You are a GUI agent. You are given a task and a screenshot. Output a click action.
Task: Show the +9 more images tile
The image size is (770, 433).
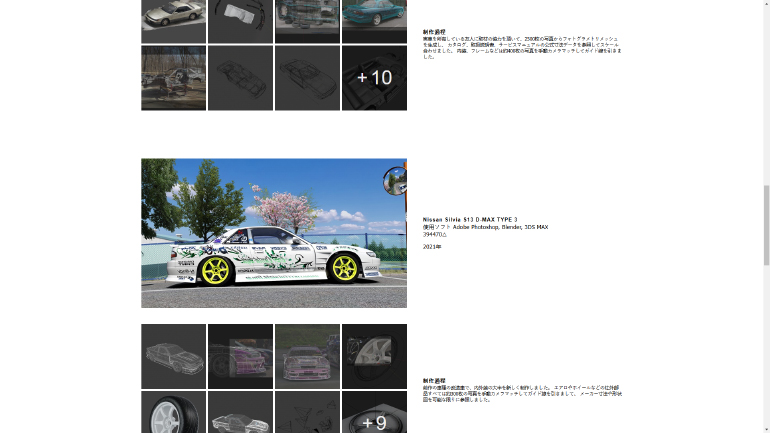pos(374,412)
